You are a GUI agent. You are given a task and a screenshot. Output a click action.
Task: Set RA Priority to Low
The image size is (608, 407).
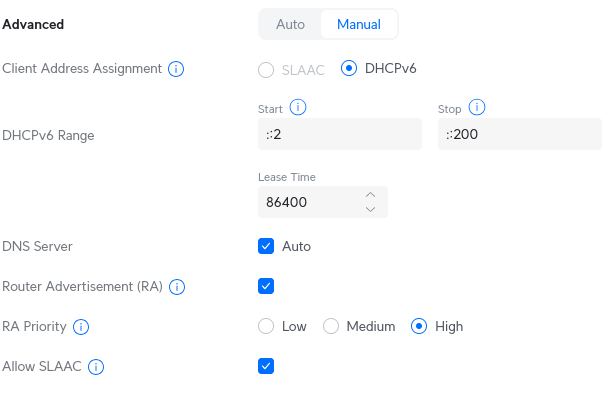coord(266,326)
